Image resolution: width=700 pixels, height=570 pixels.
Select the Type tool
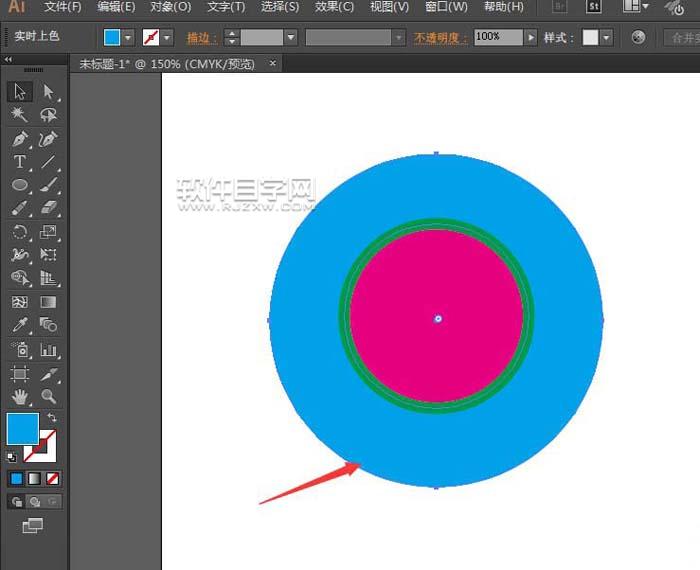[19, 162]
